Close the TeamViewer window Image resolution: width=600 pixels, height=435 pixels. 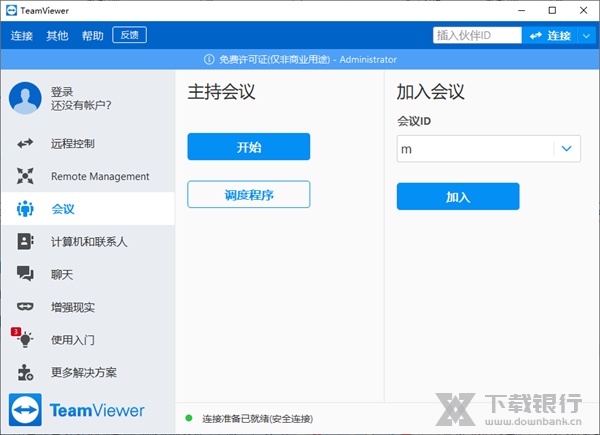tap(583, 10)
